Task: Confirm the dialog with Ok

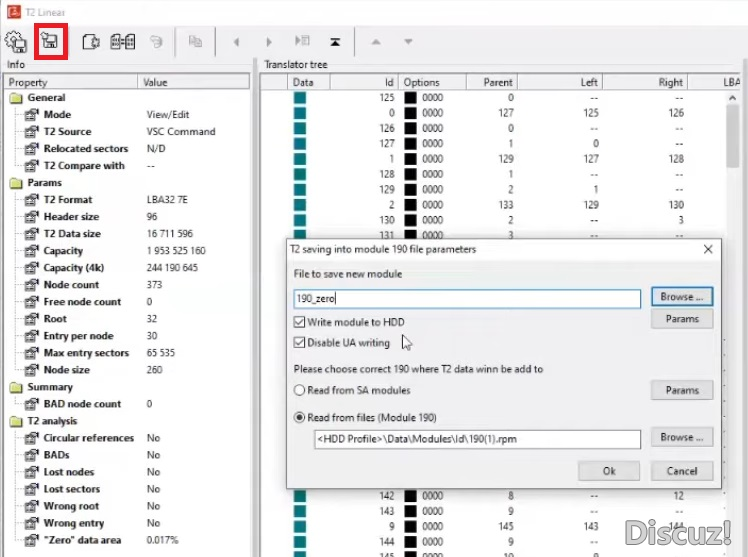Action: pos(609,471)
